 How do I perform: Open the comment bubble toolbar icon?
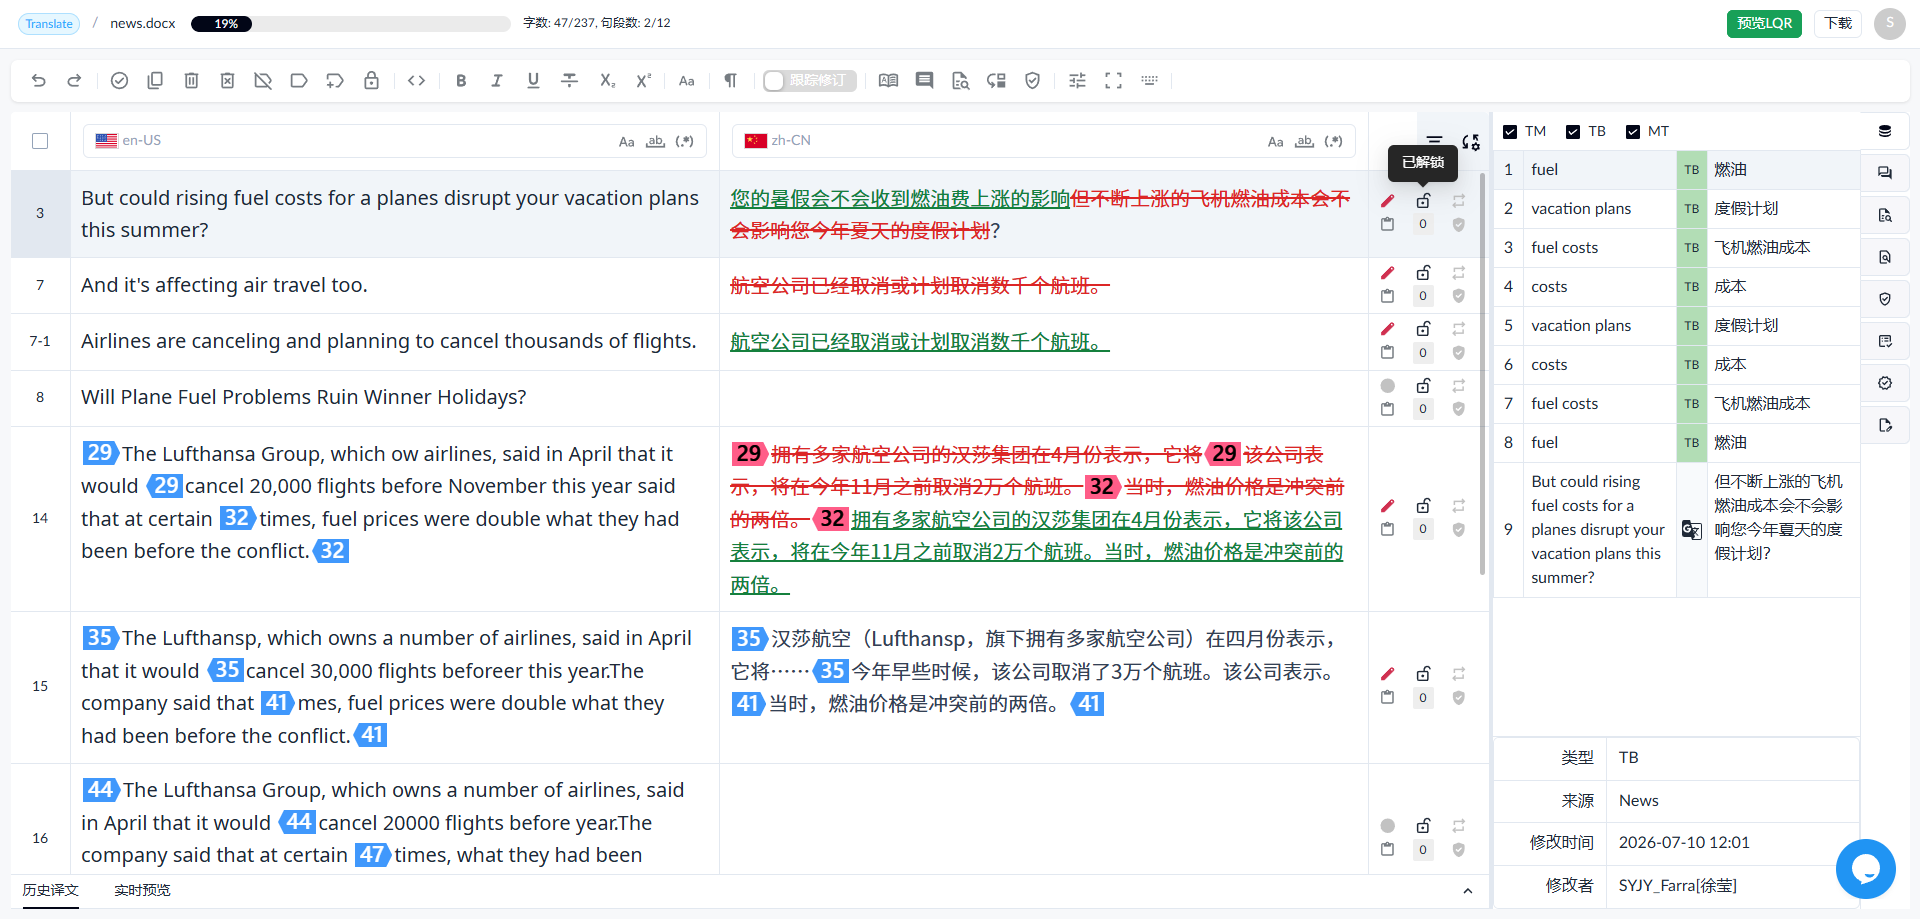pos(924,81)
